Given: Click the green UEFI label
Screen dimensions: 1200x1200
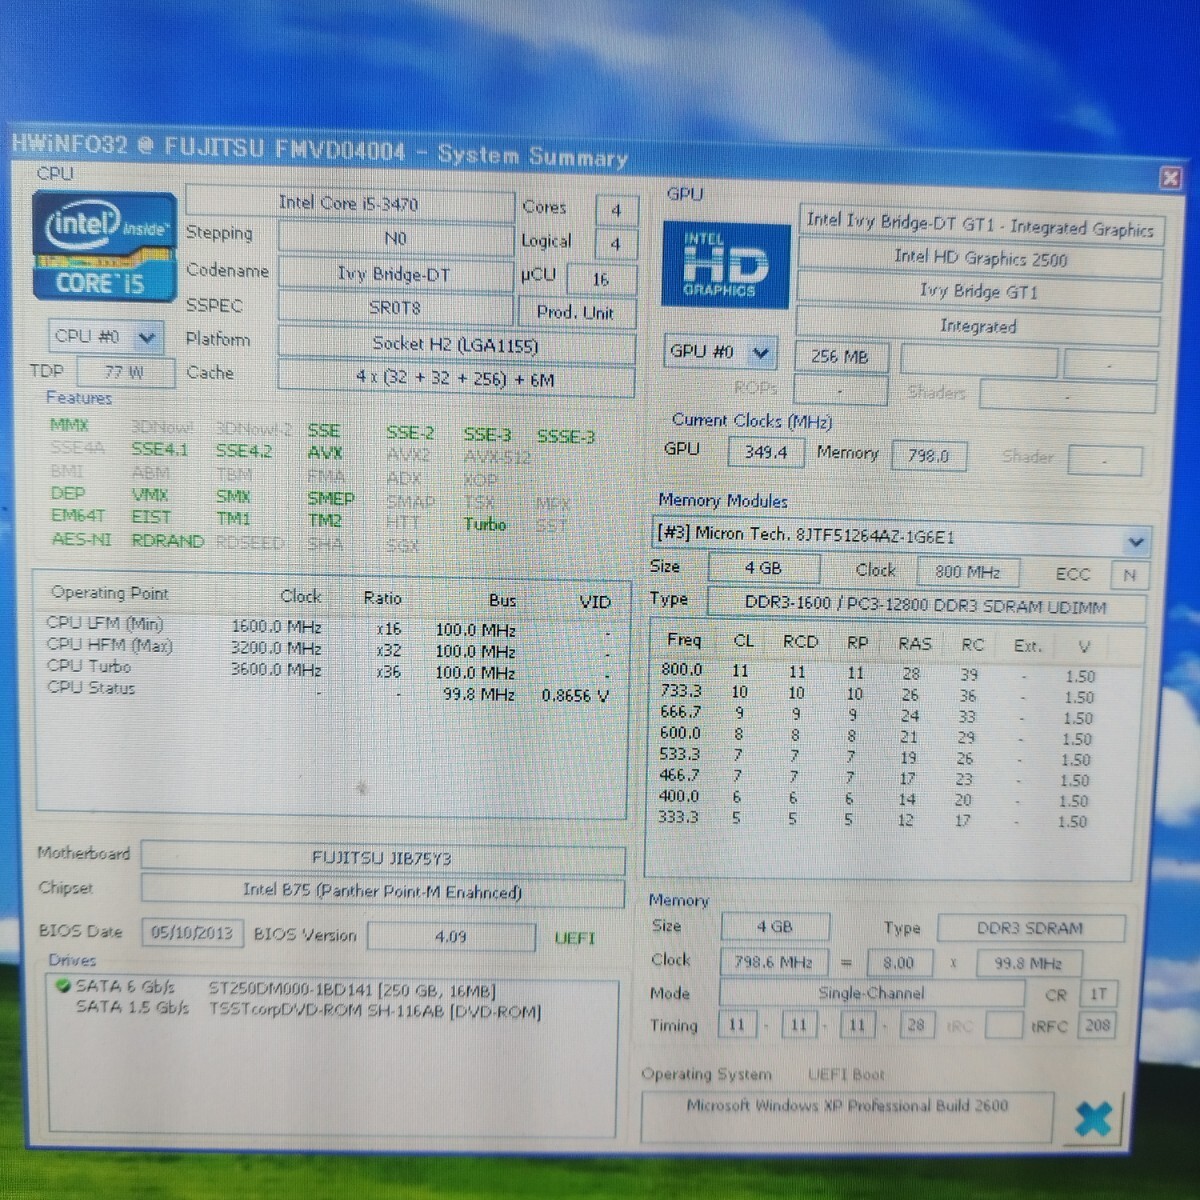Looking at the screenshot, I should (575, 939).
